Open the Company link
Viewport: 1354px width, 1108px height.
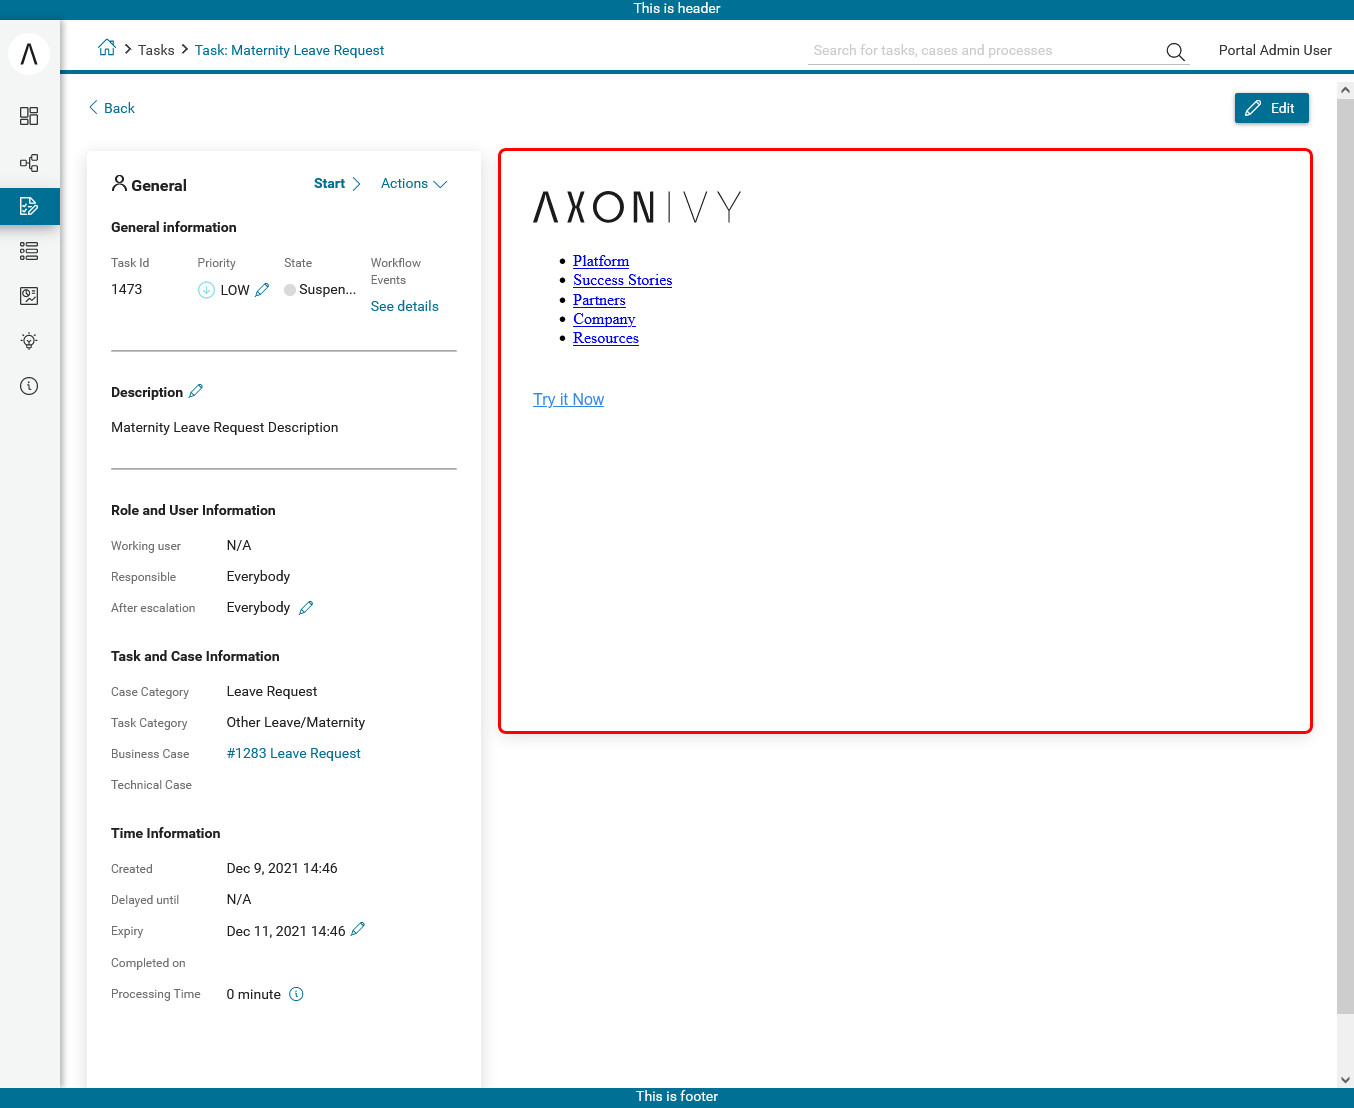(604, 319)
